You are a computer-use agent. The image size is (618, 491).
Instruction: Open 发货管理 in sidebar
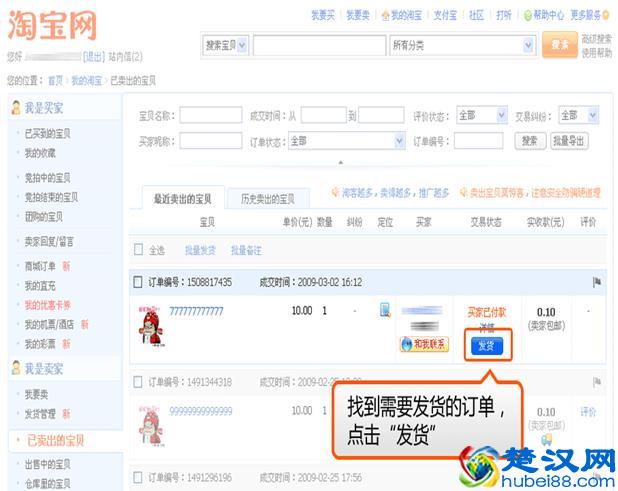tap(40, 414)
